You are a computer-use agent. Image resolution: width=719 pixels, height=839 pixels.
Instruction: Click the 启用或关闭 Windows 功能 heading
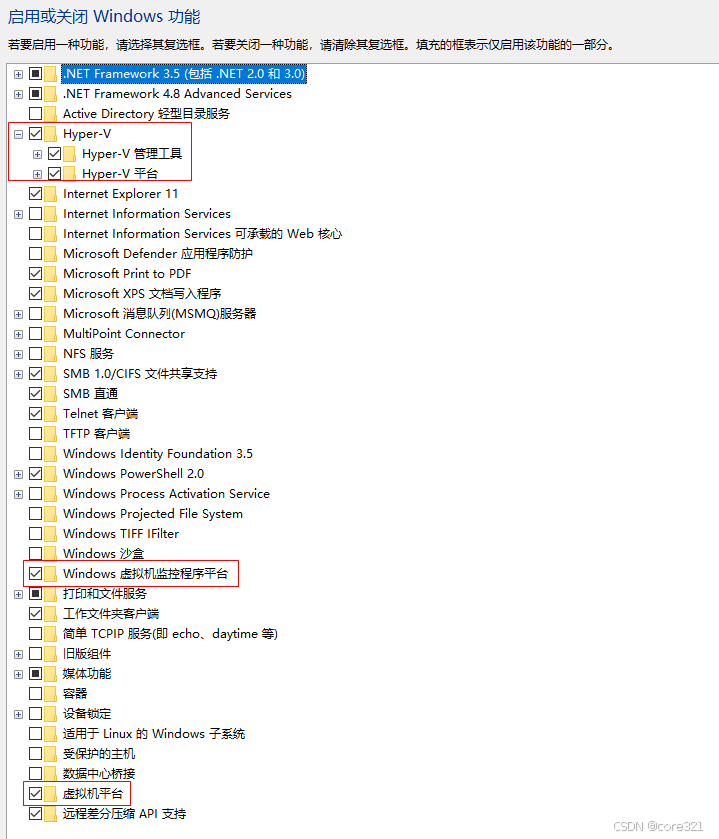click(x=104, y=17)
